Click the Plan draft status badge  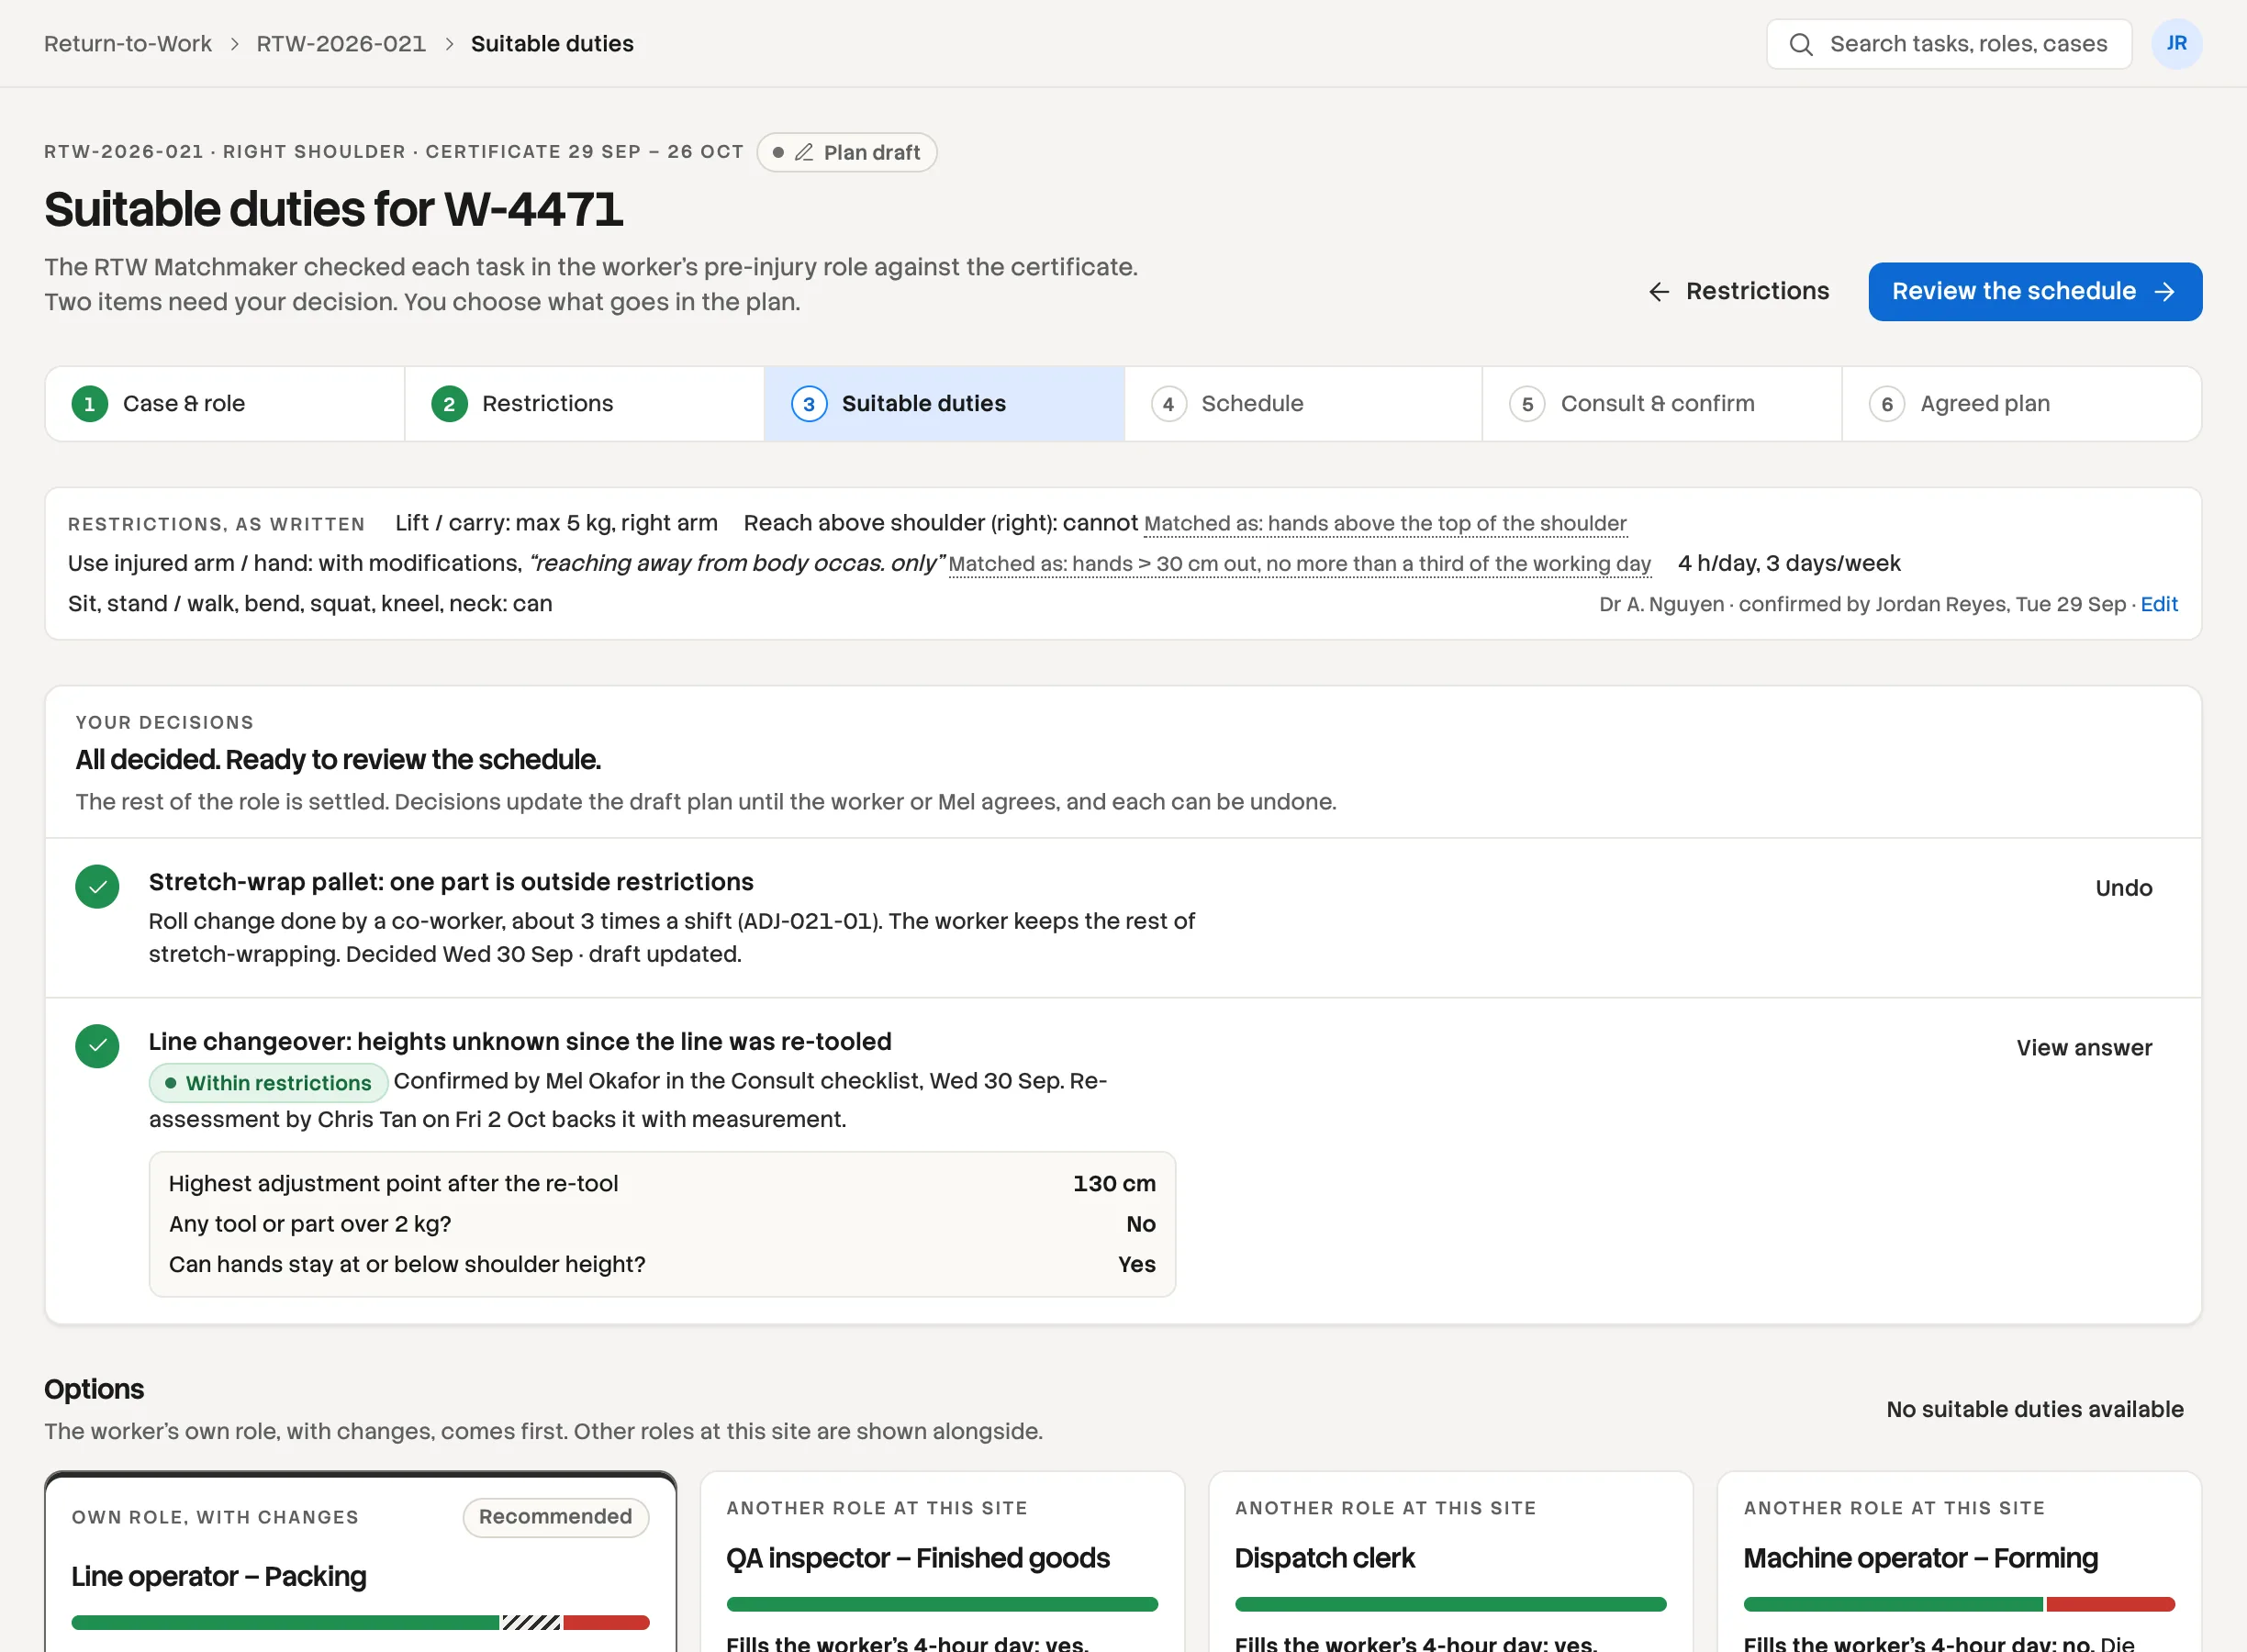tap(846, 152)
